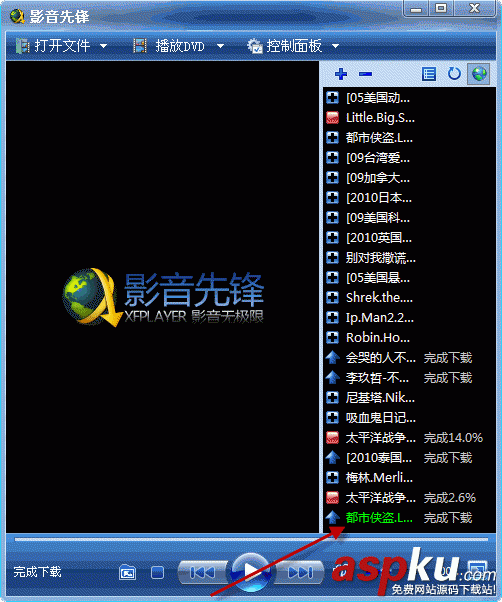502x602 pixels.
Task: Stop playback with the square stop button
Action: 157,572
